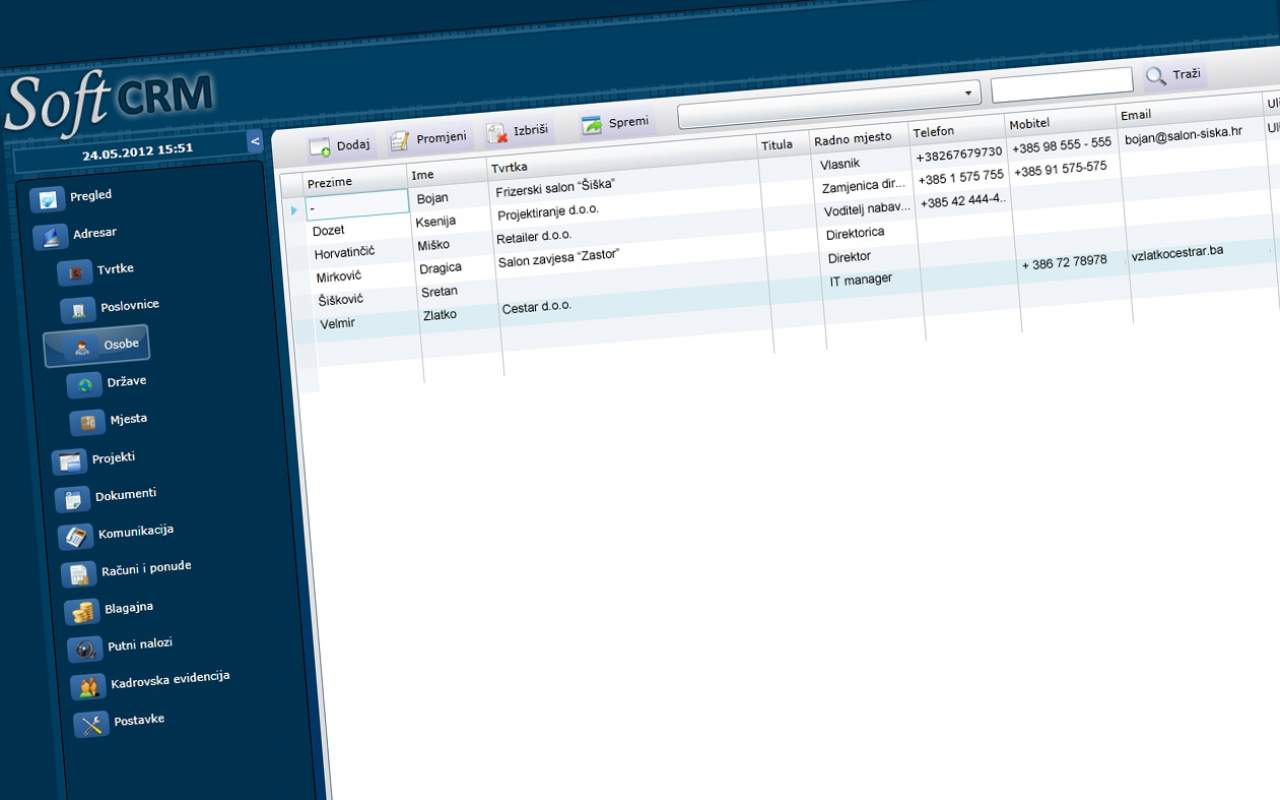The height and width of the screenshot is (800, 1280).
Task: Select the Mirković surname cell
Action: 340,277
